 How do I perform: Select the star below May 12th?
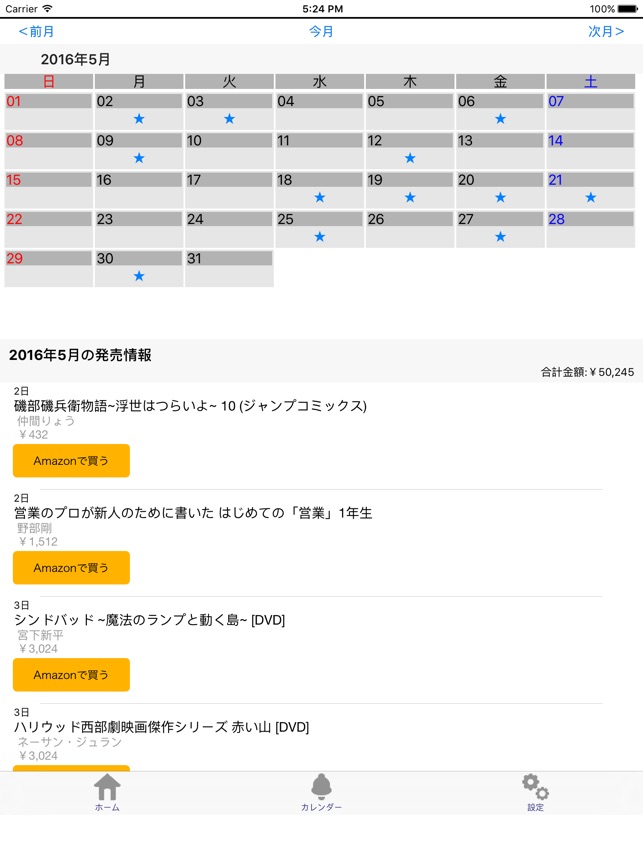pos(409,157)
